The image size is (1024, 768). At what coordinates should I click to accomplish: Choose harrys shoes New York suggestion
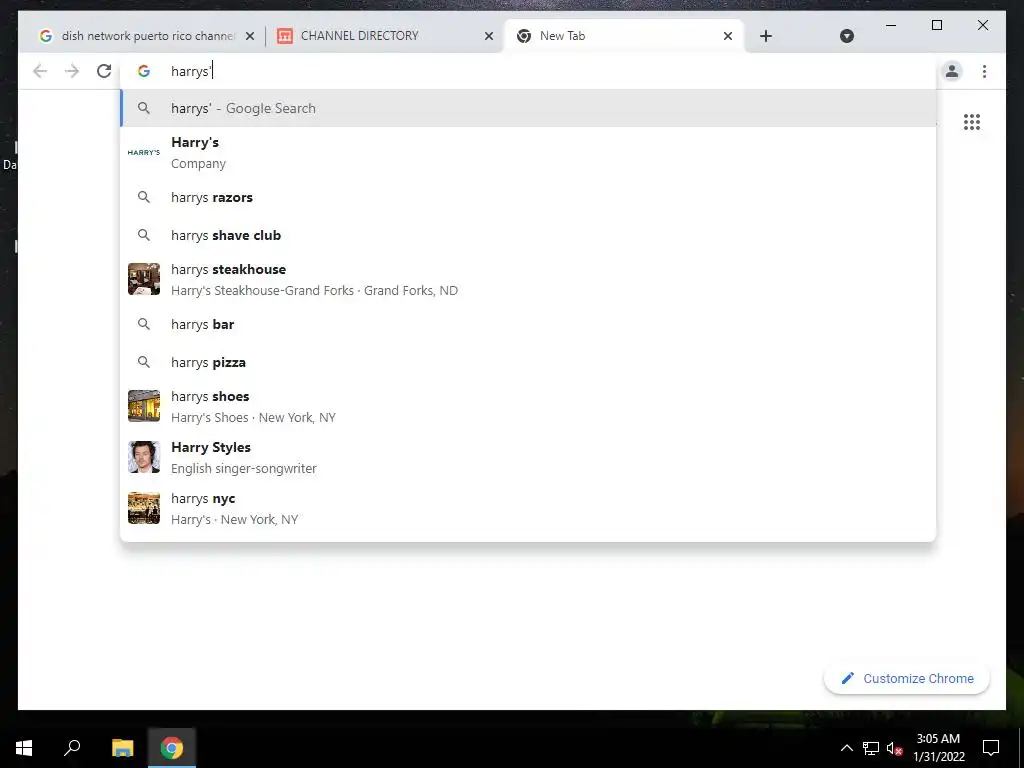528,406
